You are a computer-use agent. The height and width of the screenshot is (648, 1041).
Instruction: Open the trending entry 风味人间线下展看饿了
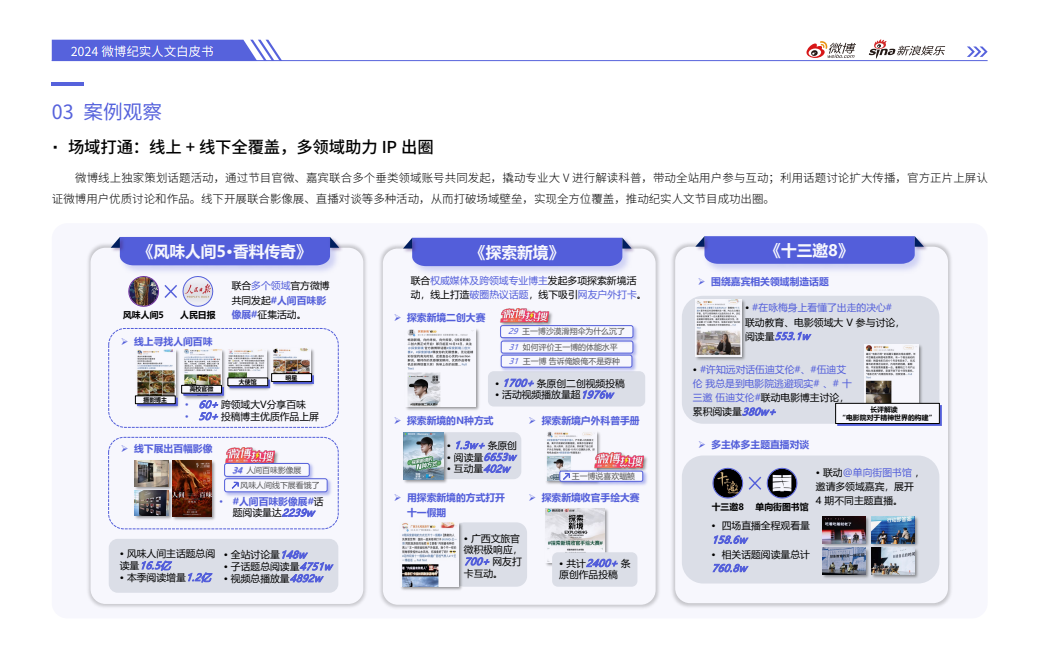pos(276,485)
